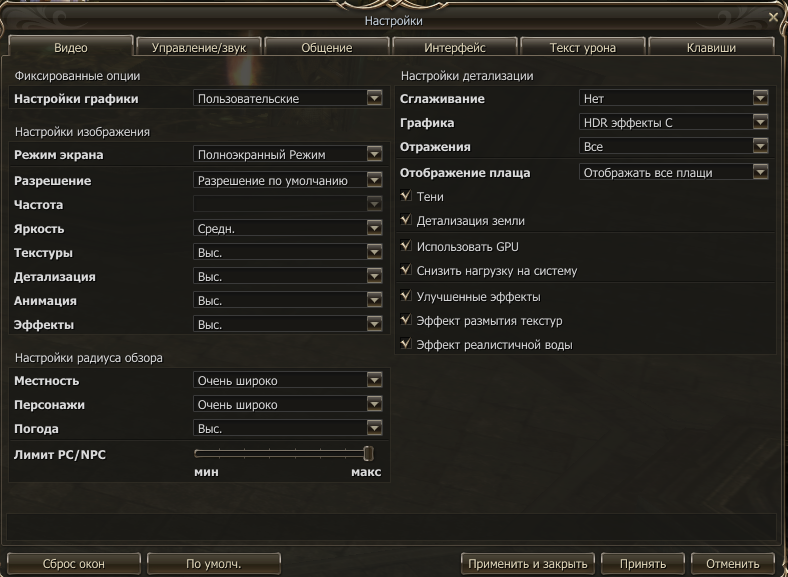Click the Лимит PC/NPC slider handle
This screenshot has width=788, height=577.
point(369,453)
